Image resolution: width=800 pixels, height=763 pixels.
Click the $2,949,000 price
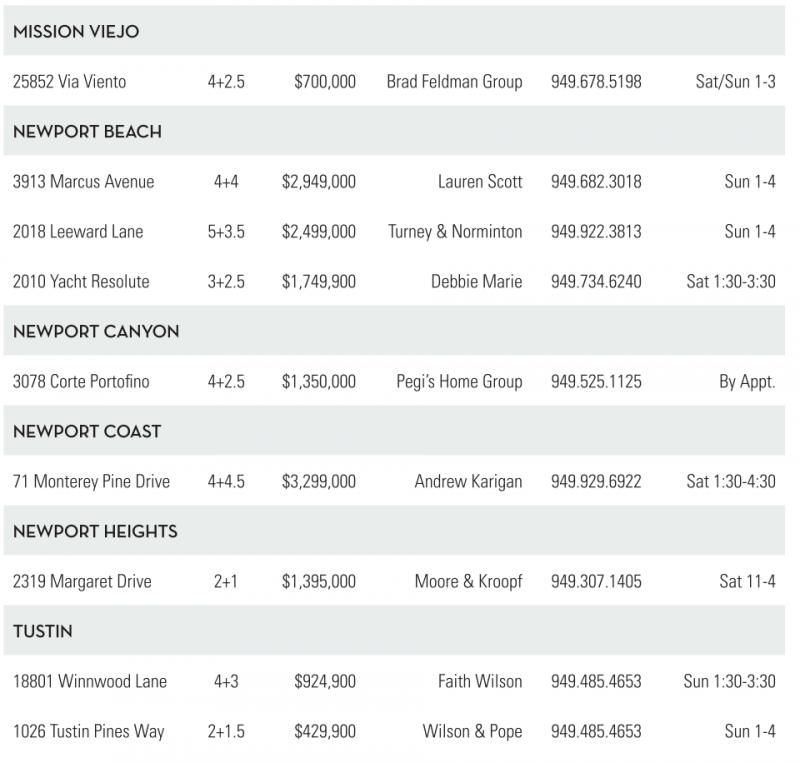point(319,182)
